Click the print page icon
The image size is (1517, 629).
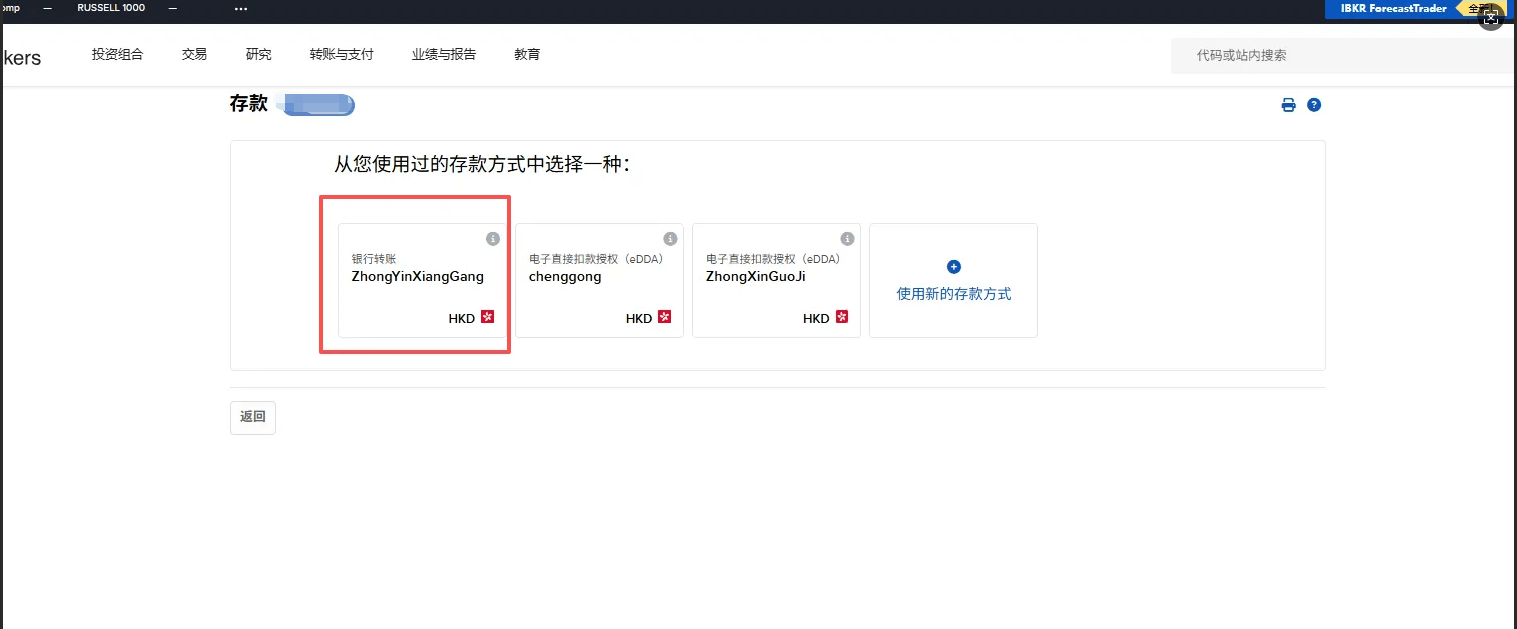[x=1289, y=105]
